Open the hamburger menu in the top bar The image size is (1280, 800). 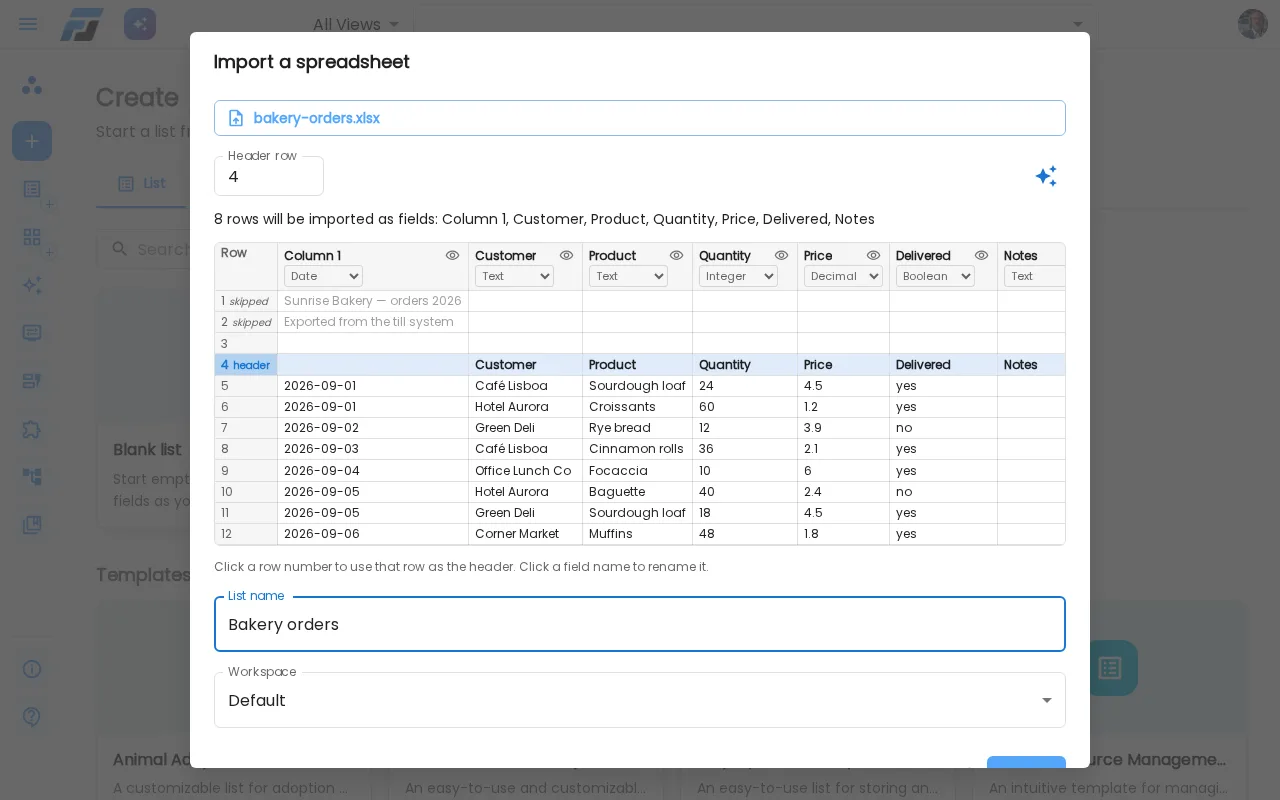click(28, 24)
